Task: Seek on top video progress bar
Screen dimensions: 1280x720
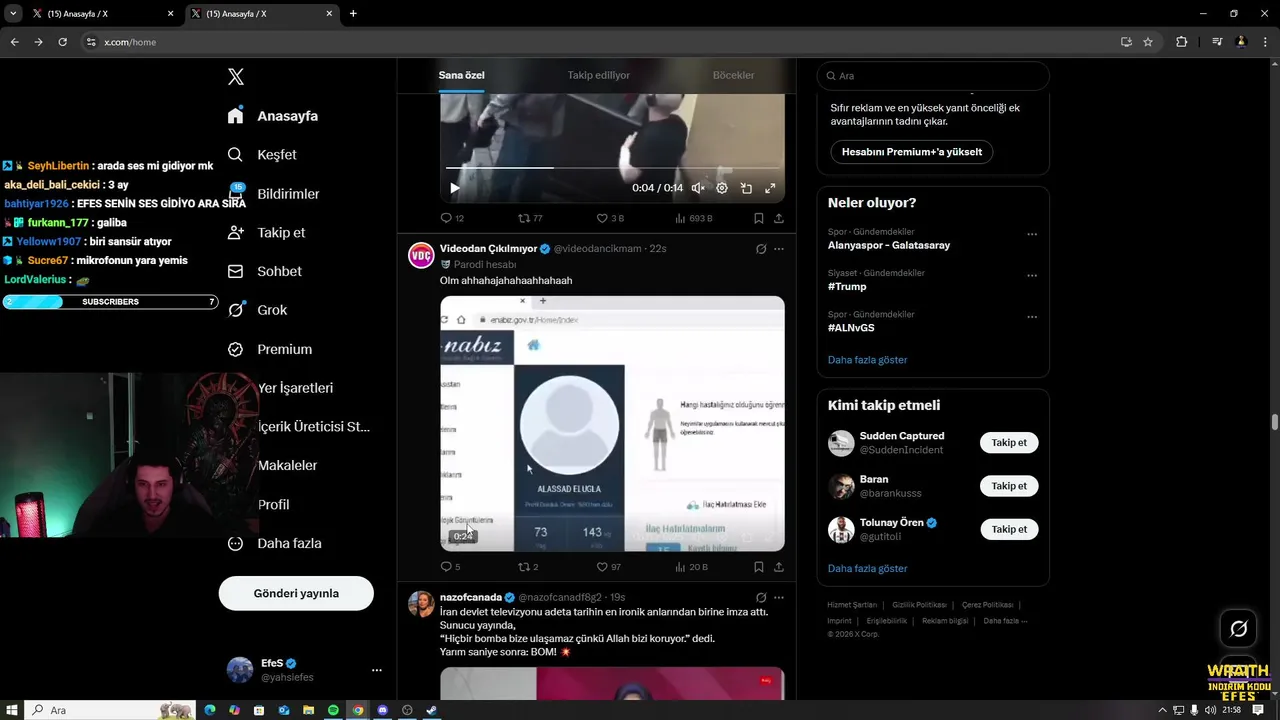Action: tap(612, 168)
